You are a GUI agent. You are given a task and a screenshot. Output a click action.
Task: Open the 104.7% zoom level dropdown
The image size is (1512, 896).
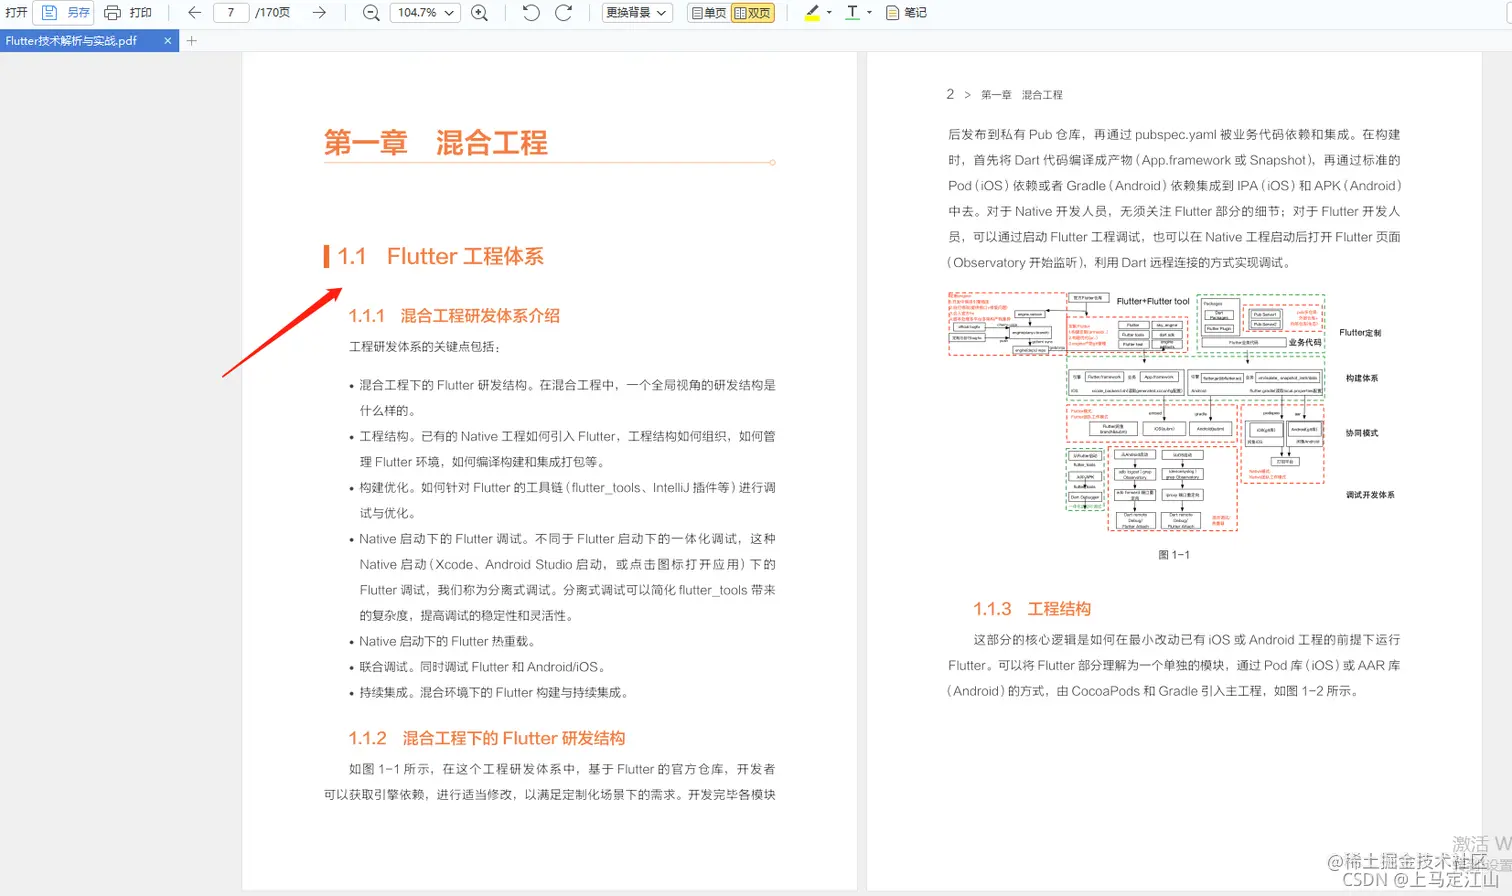[x=425, y=13]
